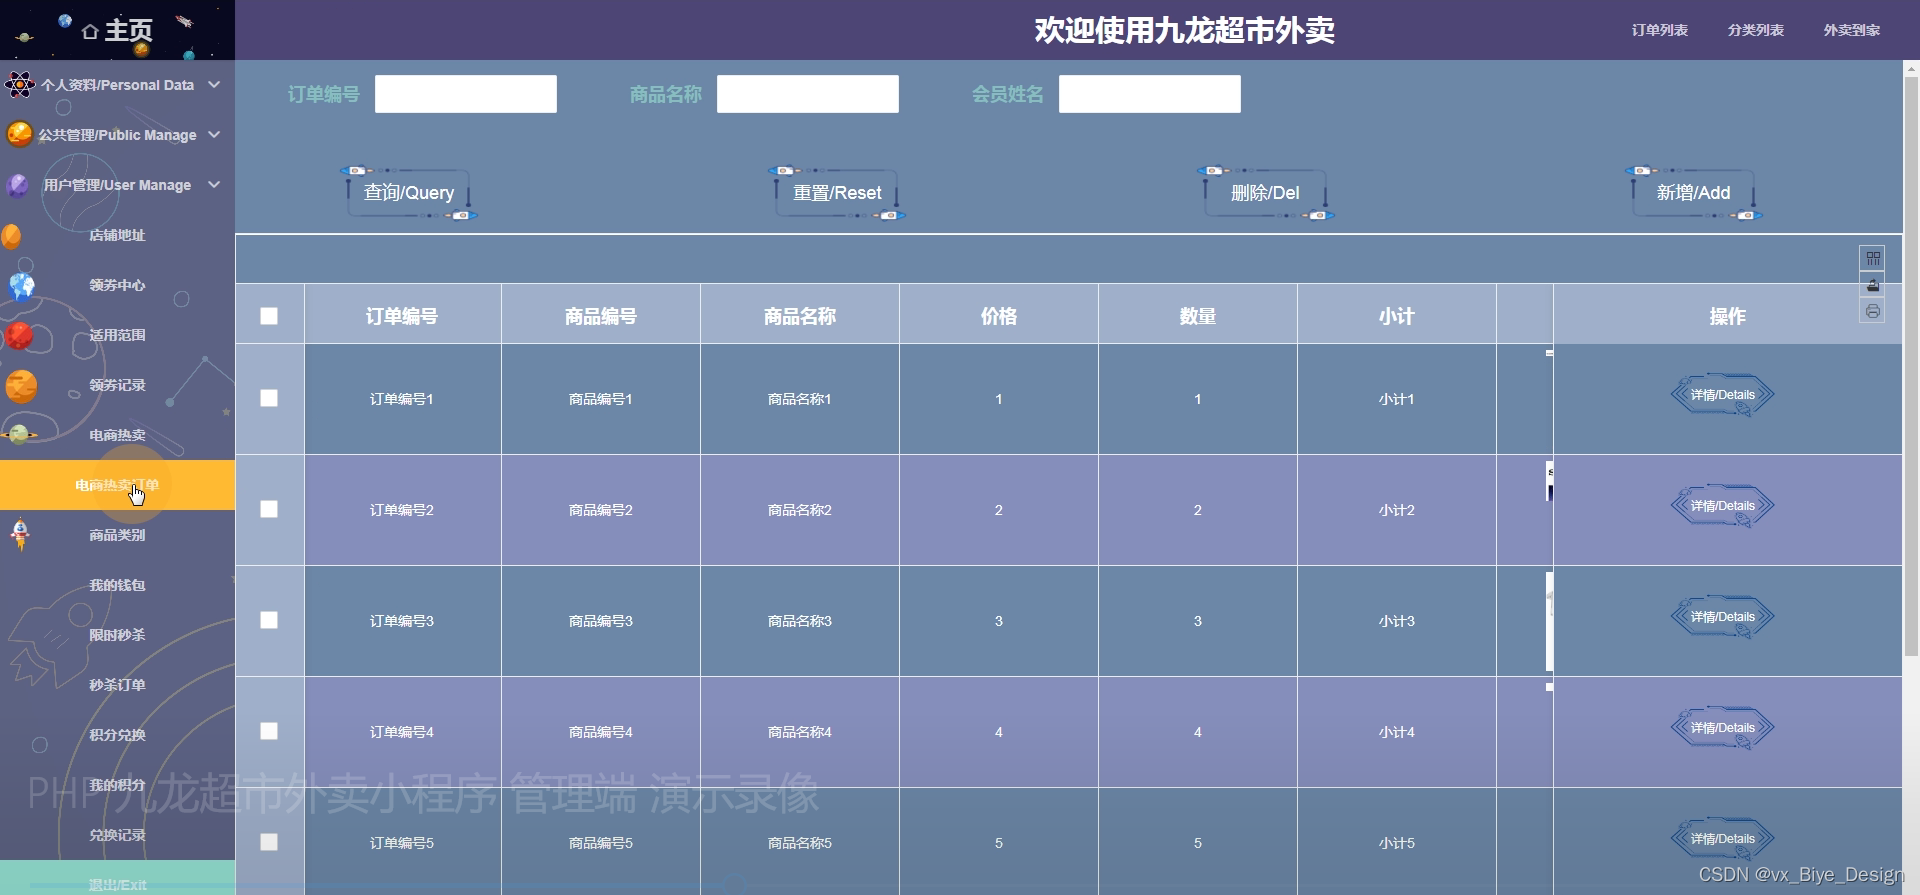Open 外卖到家 in the top navigation
1920x895 pixels.
[1852, 30]
